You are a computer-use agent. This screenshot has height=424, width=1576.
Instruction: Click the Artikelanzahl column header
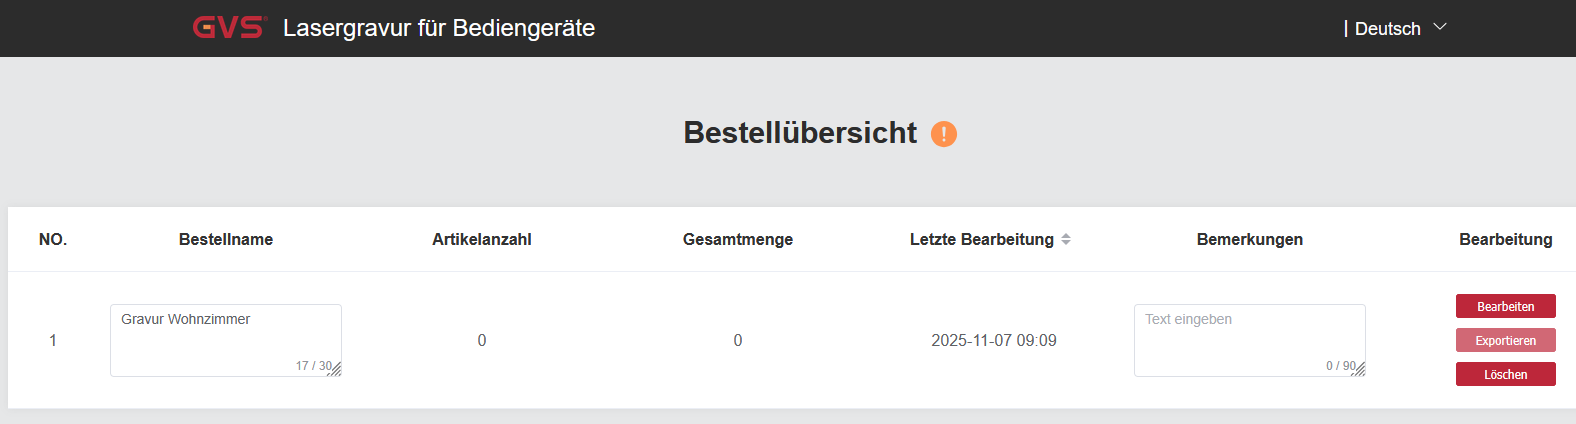pyautogui.click(x=482, y=239)
